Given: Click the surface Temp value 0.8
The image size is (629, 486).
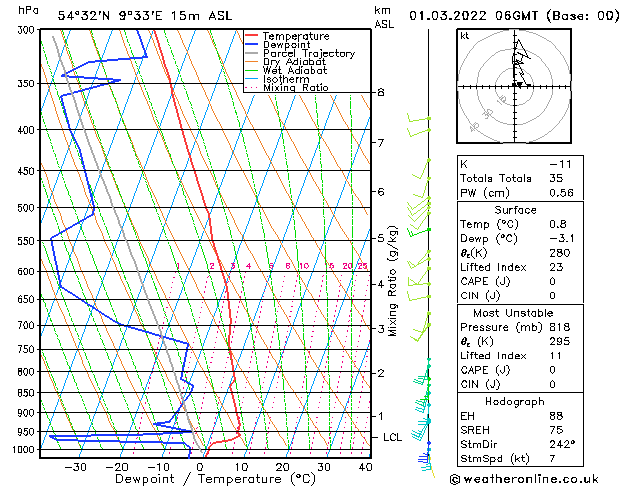Looking at the screenshot, I should pos(558,224).
